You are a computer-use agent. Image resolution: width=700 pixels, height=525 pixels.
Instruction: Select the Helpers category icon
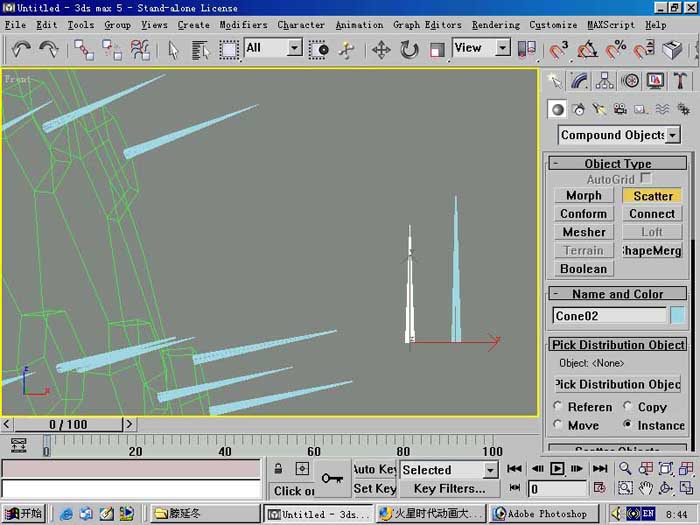coord(641,109)
